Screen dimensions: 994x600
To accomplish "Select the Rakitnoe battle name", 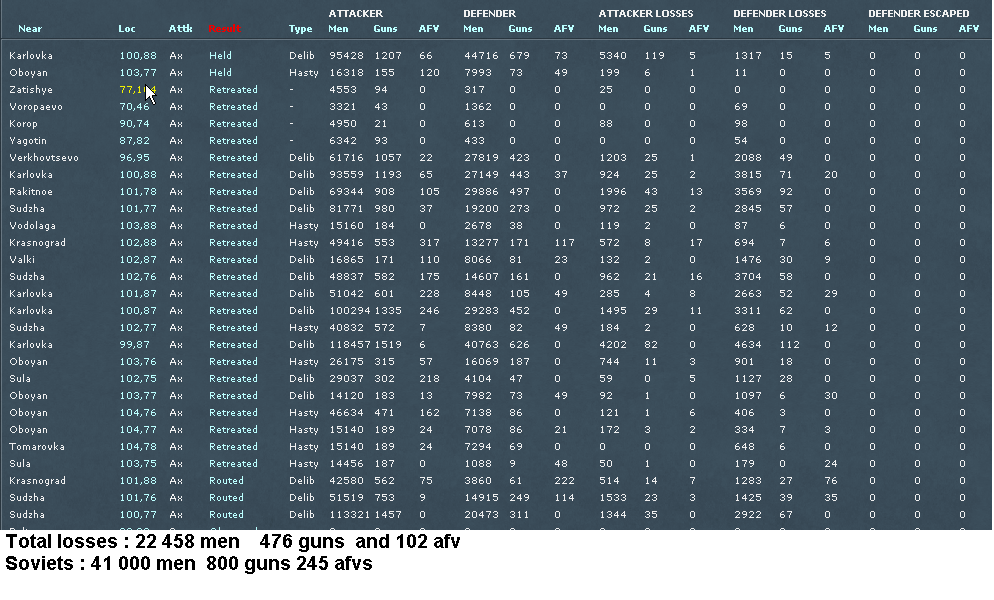I will (31, 192).
